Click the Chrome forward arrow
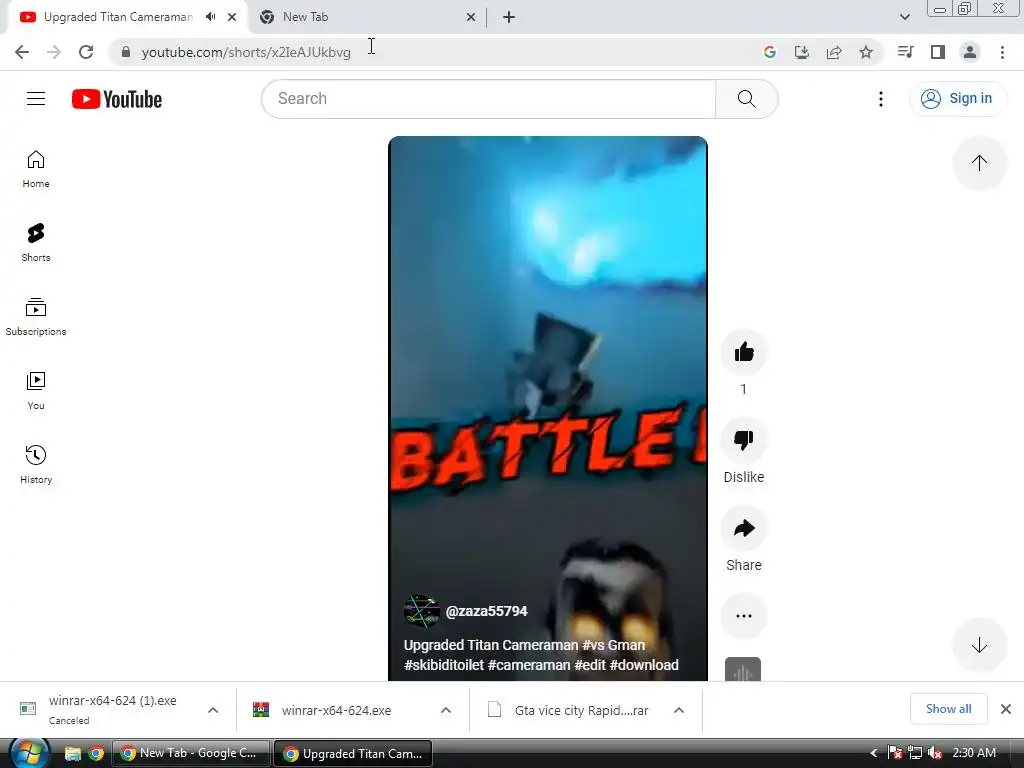 pos(54,52)
